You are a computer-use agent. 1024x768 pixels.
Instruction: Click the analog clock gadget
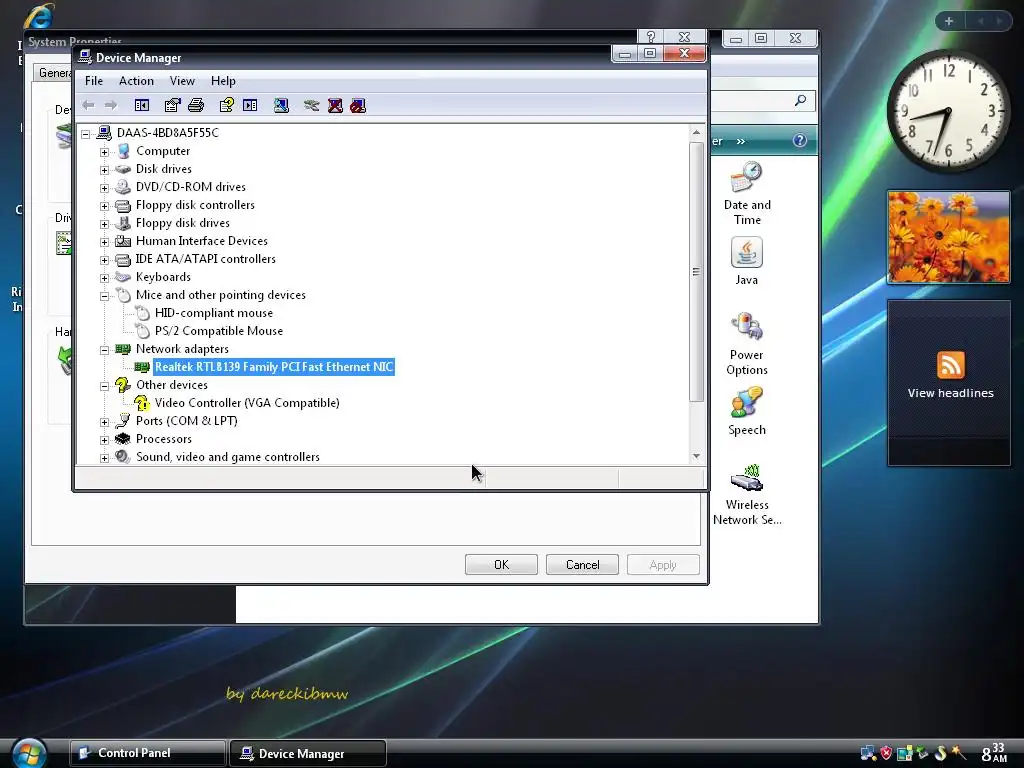tap(948, 111)
